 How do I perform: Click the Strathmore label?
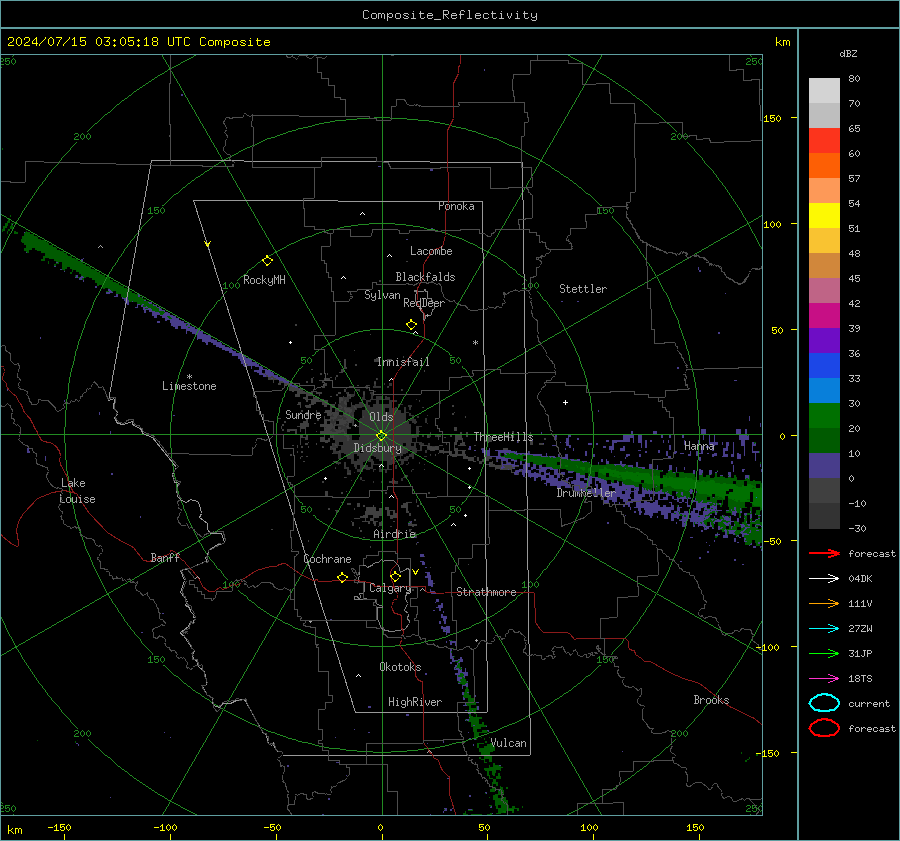pos(486,592)
